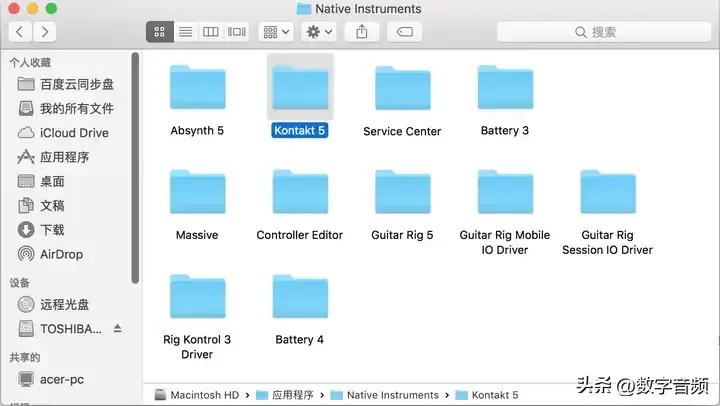This screenshot has height=406, width=720.
Task: Open the gear action menu
Action: [319, 32]
